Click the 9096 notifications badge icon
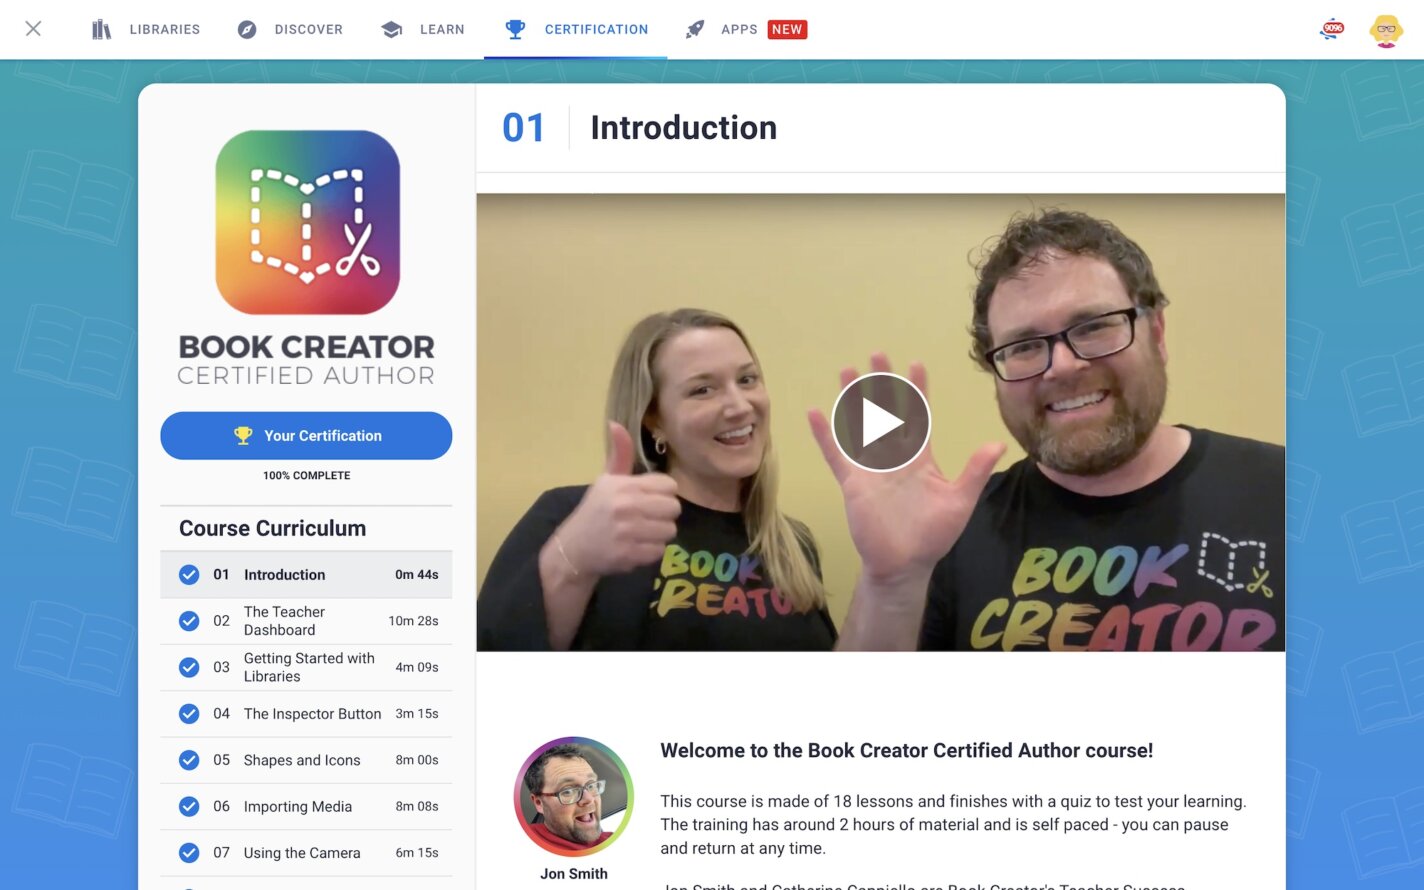Image resolution: width=1424 pixels, height=890 pixels. (x=1331, y=29)
